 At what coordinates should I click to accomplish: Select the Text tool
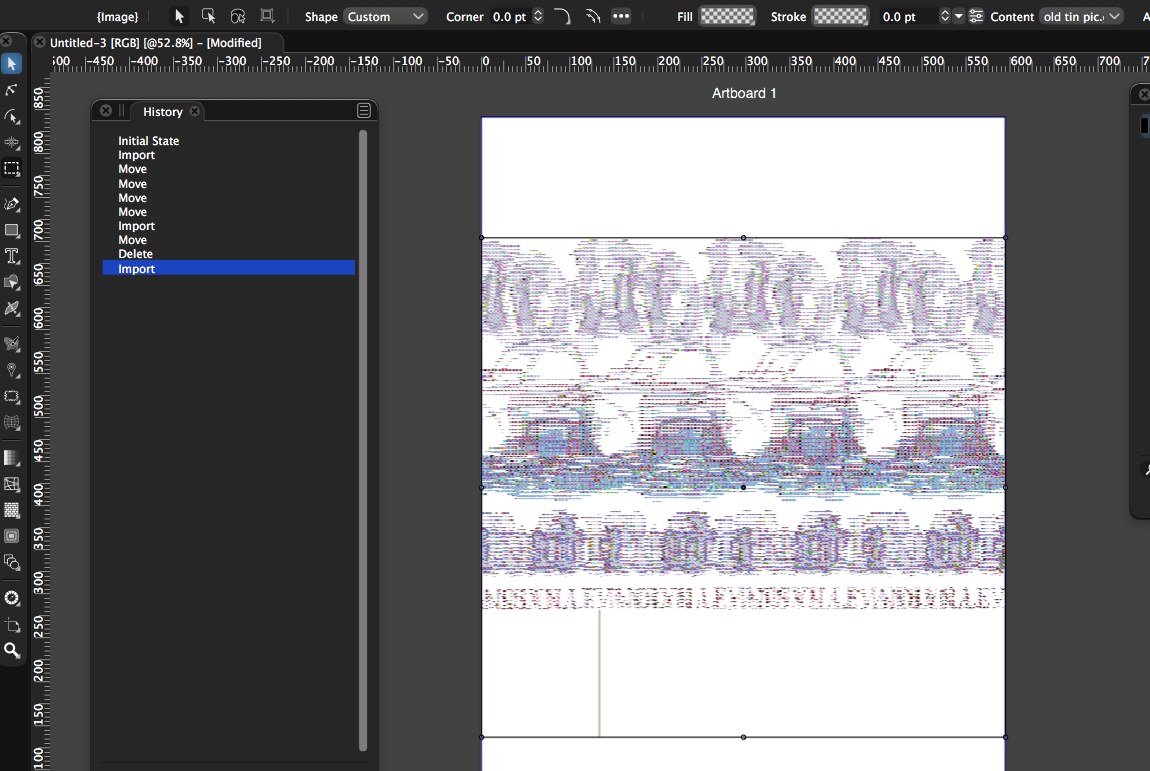click(x=12, y=256)
